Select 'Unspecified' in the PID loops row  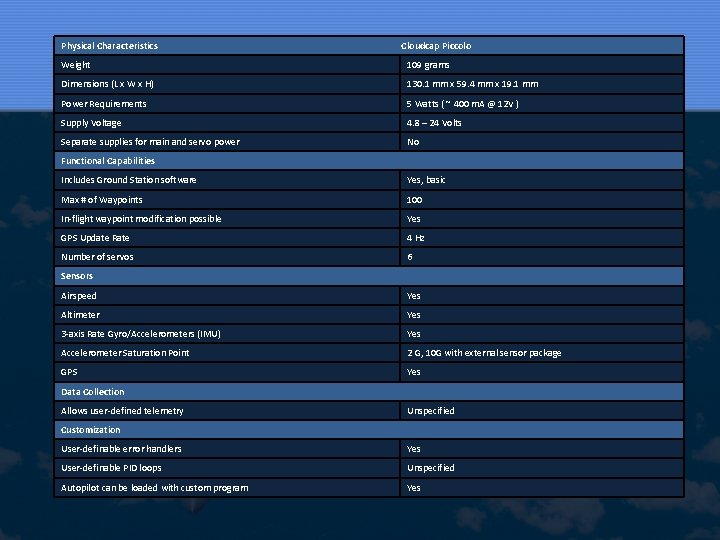[x=431, y=468]
